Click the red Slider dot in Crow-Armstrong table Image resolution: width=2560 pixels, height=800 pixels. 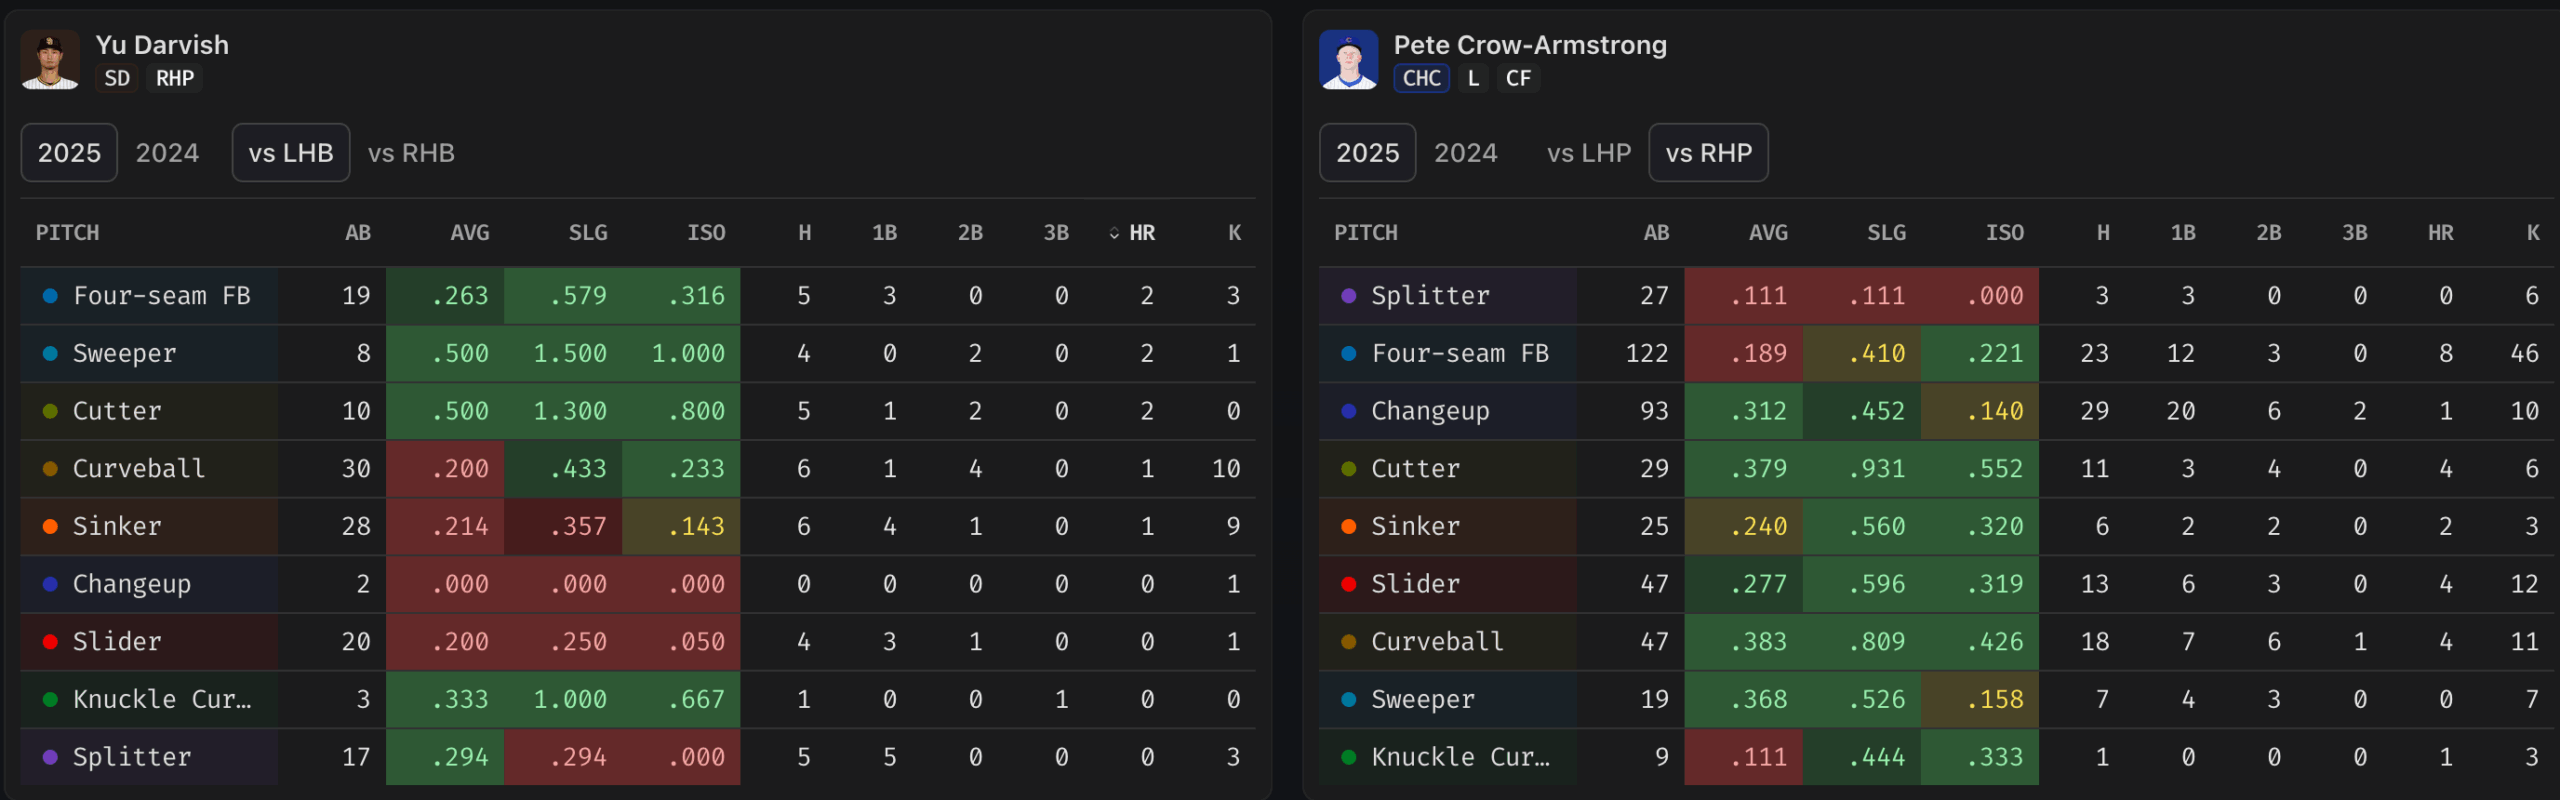(1348, 584)
